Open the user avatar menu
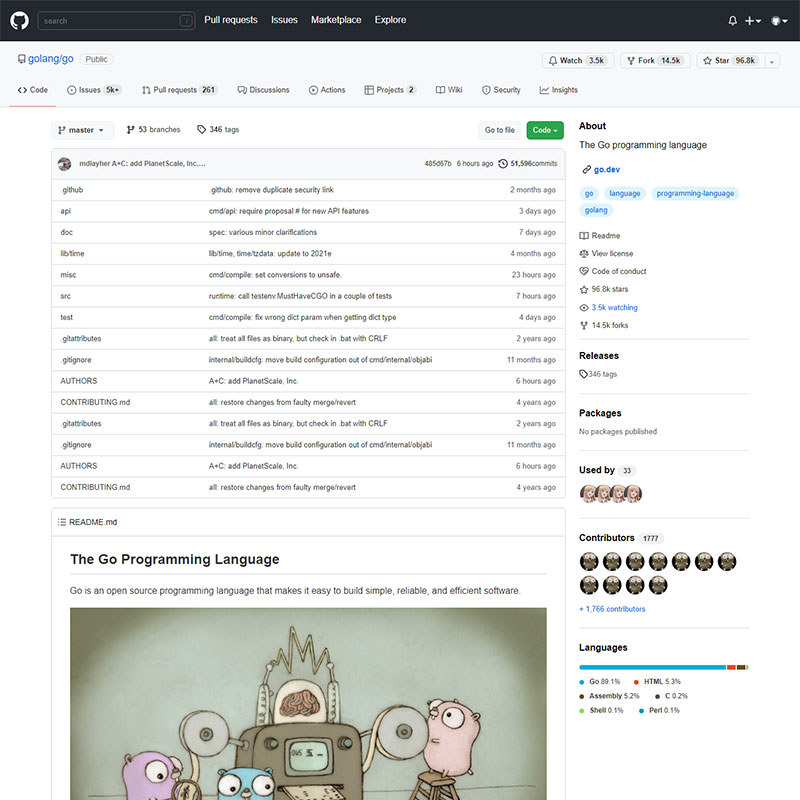This screenshot has height=800, width=800. pyautogui.click(x=779, y=20)
